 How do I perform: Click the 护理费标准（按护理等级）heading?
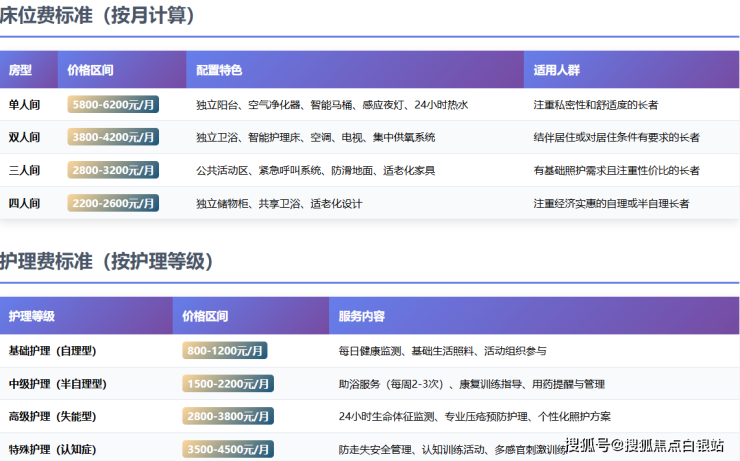(x=107, y=262)
